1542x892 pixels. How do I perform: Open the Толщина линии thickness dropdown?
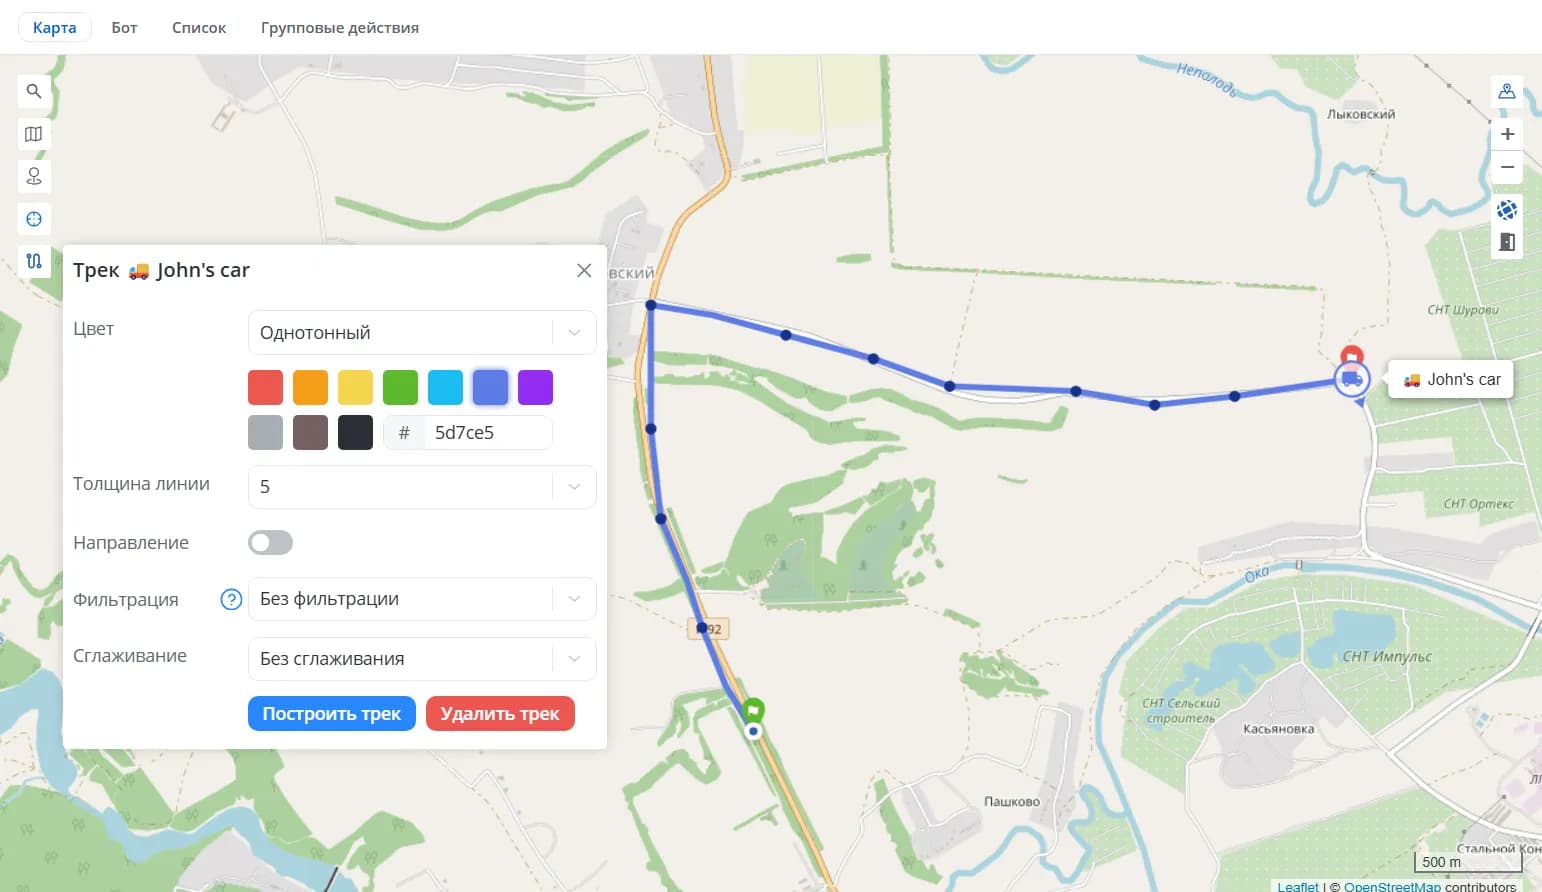[422, 487]
